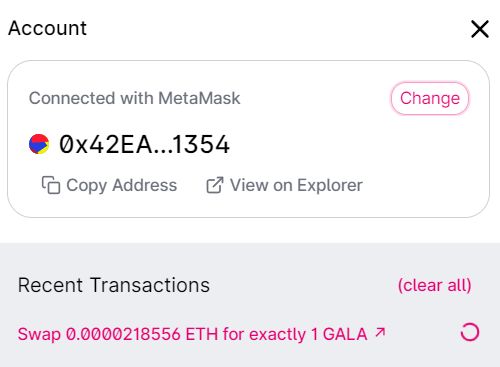Click the colorful wallet identicon avatar
This screenshot has height=367, width=500.
click(39, 144)
